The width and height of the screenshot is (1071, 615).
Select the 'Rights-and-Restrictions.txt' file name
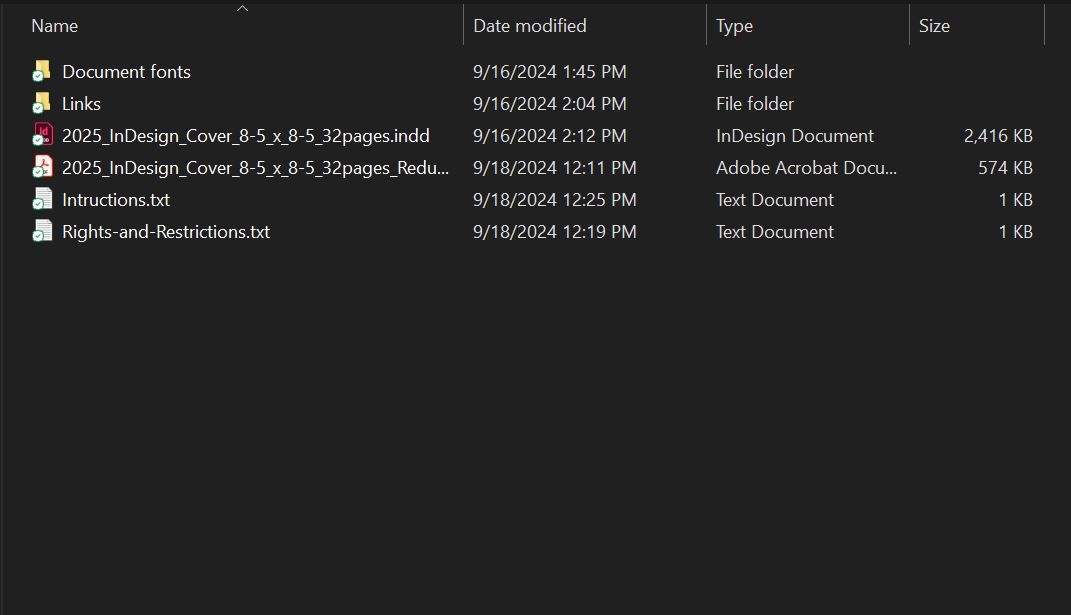coord(166,232)
